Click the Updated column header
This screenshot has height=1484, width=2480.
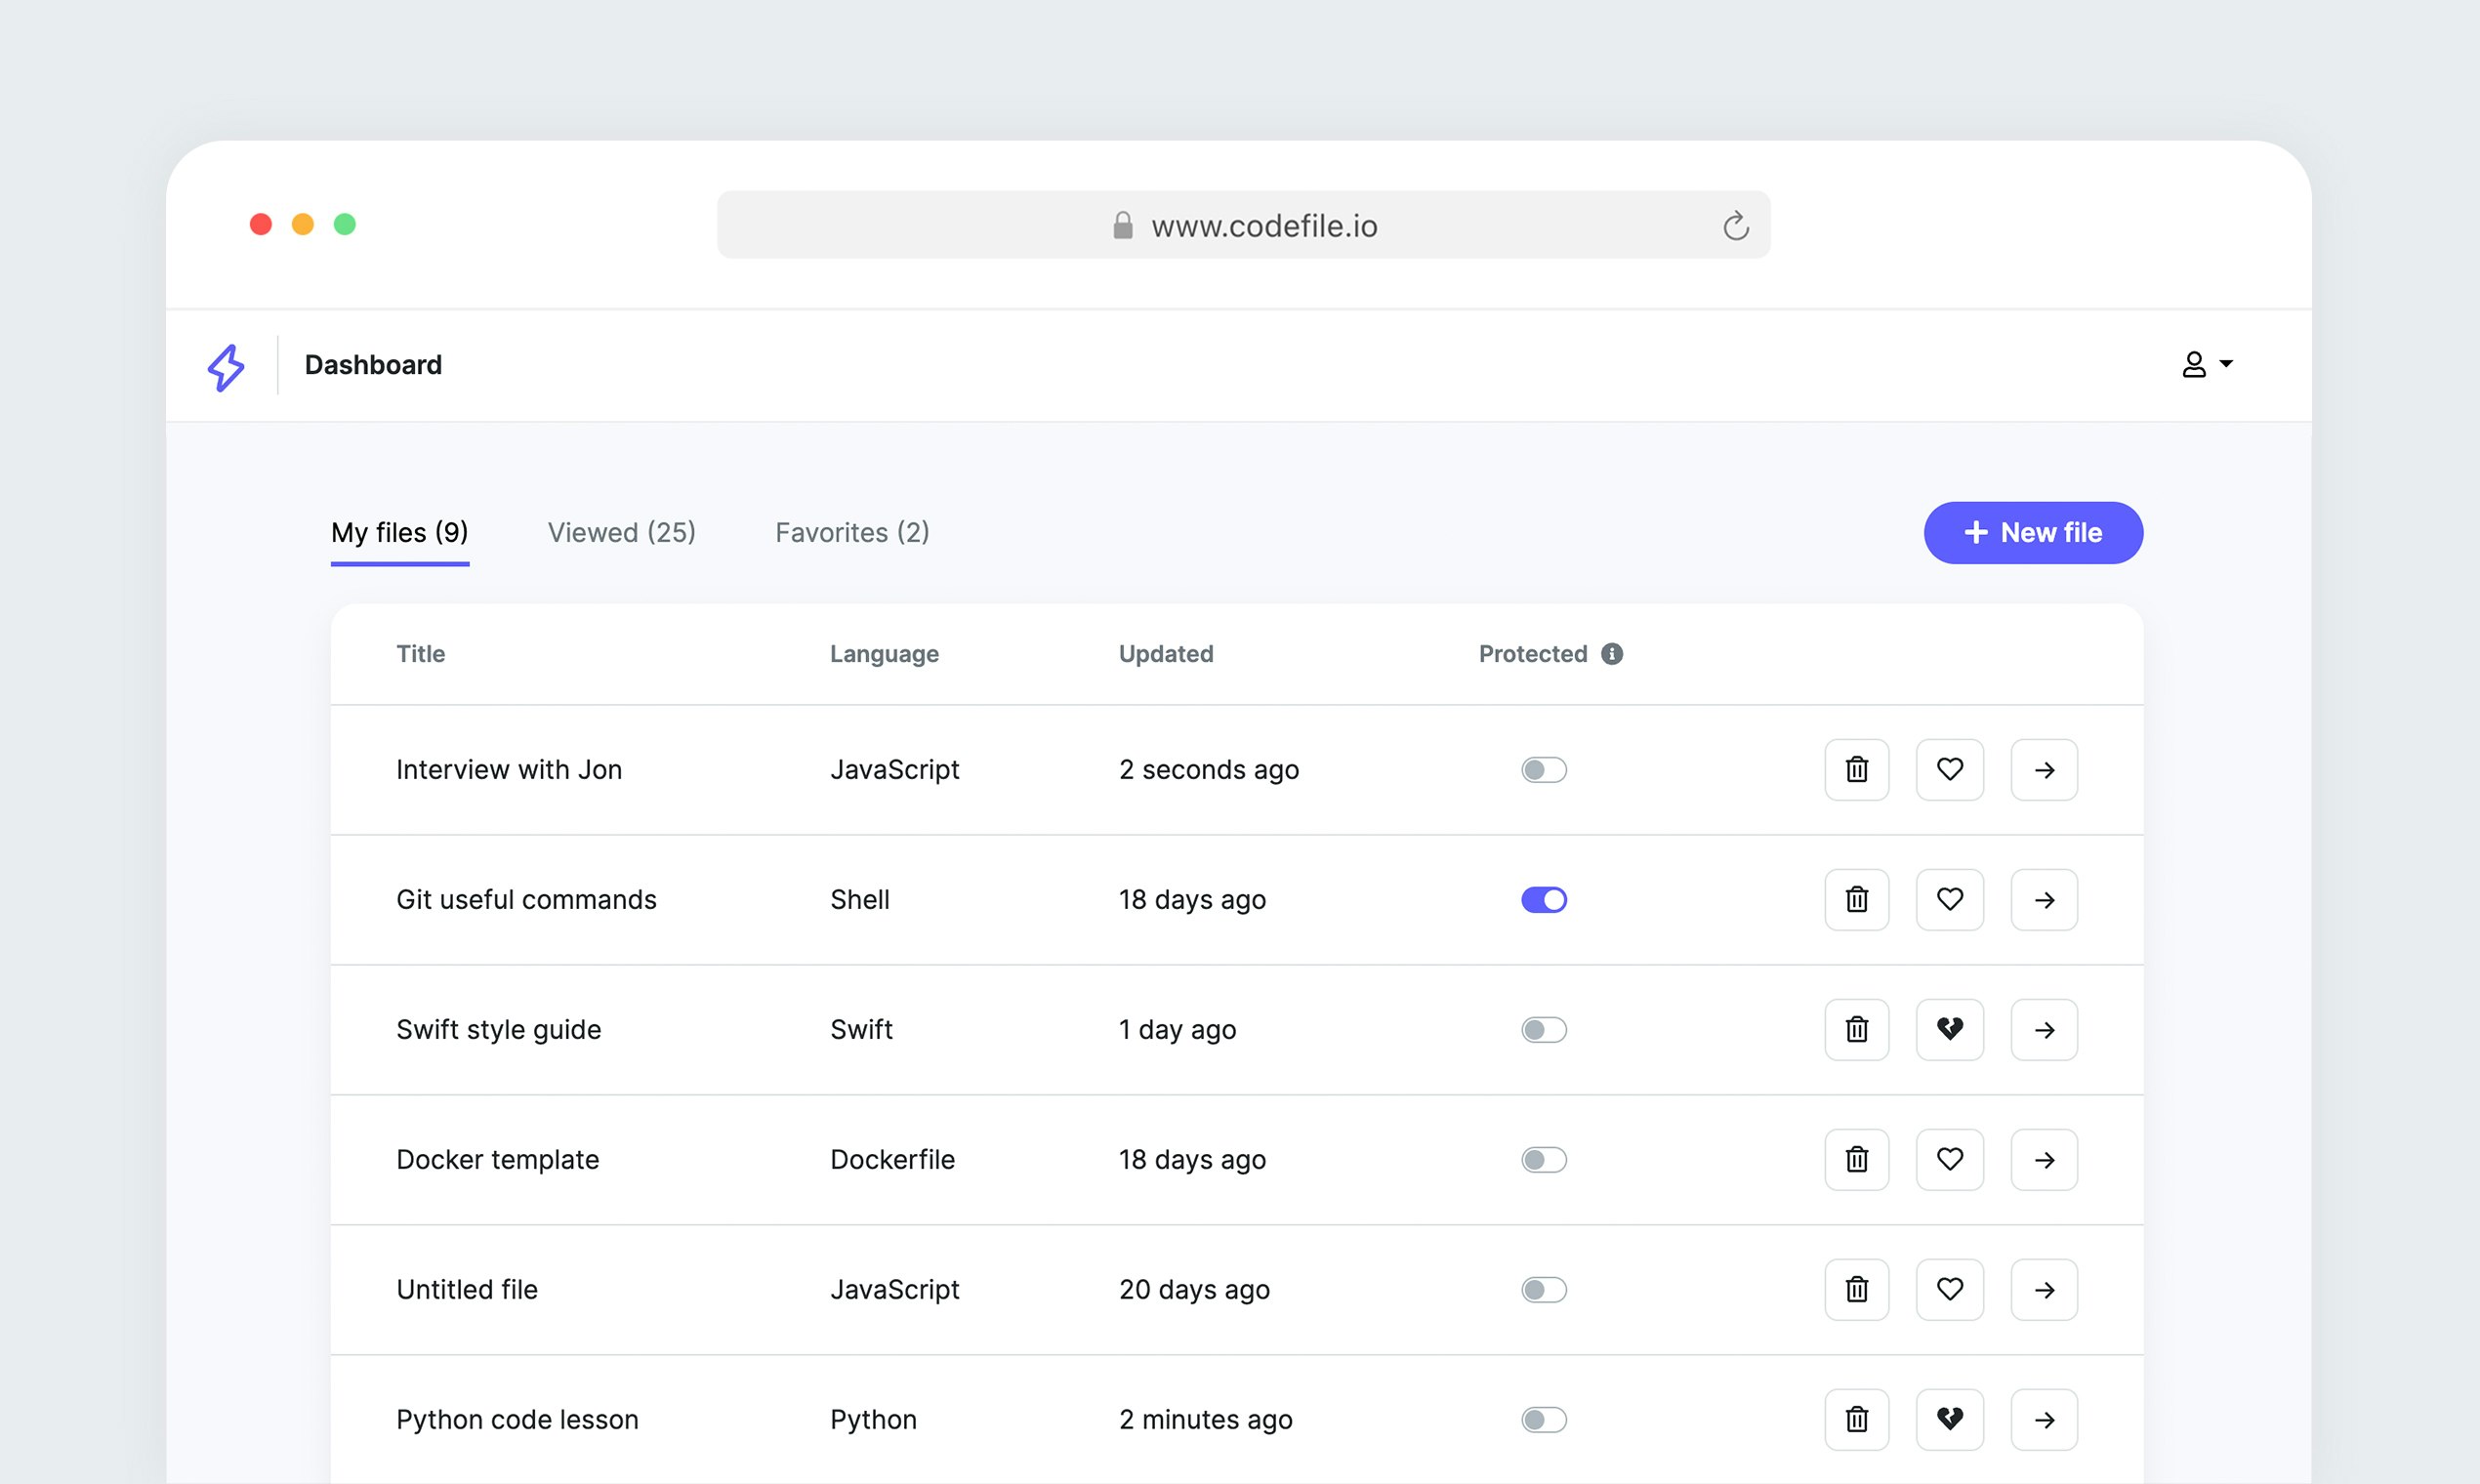1166,654
